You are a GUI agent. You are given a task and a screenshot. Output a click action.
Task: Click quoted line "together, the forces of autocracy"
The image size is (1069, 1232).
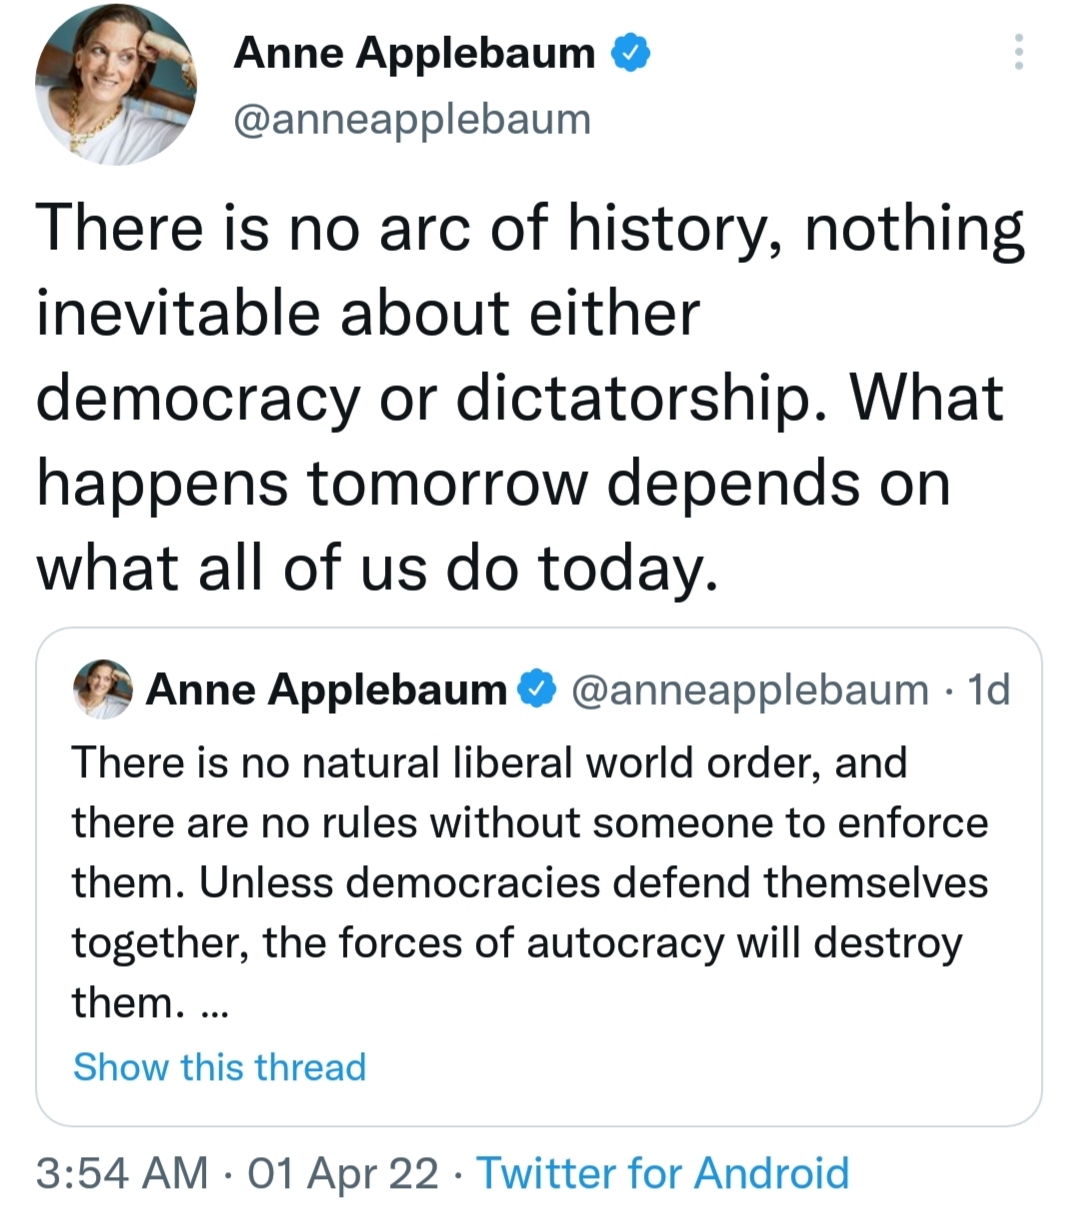click(516, 943)
